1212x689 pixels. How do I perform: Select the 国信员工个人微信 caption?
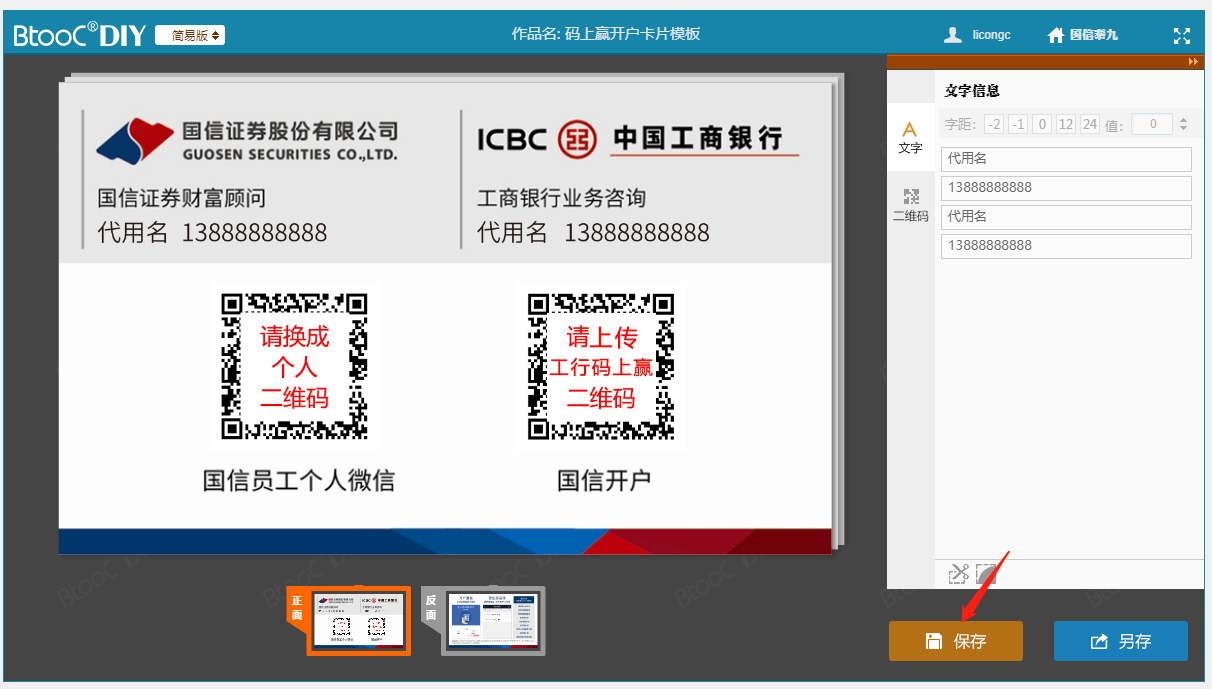click(x=299, y=481)
